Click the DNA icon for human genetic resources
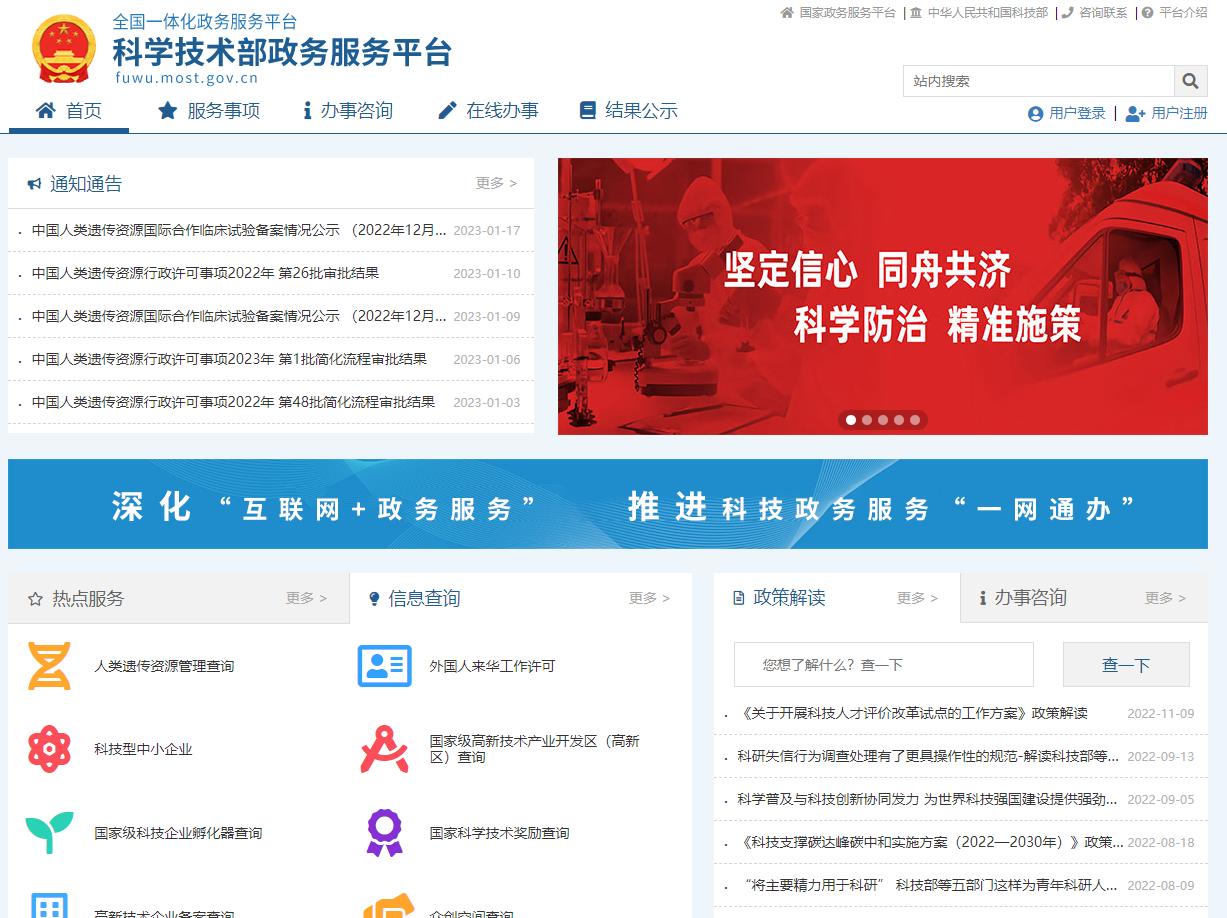Screen dimensions: 1227x918 (49, 666)
